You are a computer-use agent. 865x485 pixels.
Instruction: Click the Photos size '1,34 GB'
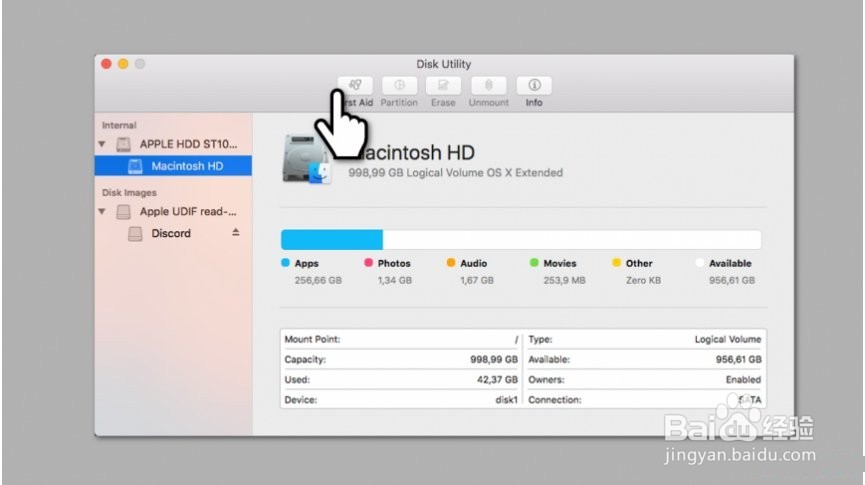click(x=394, y=280)
